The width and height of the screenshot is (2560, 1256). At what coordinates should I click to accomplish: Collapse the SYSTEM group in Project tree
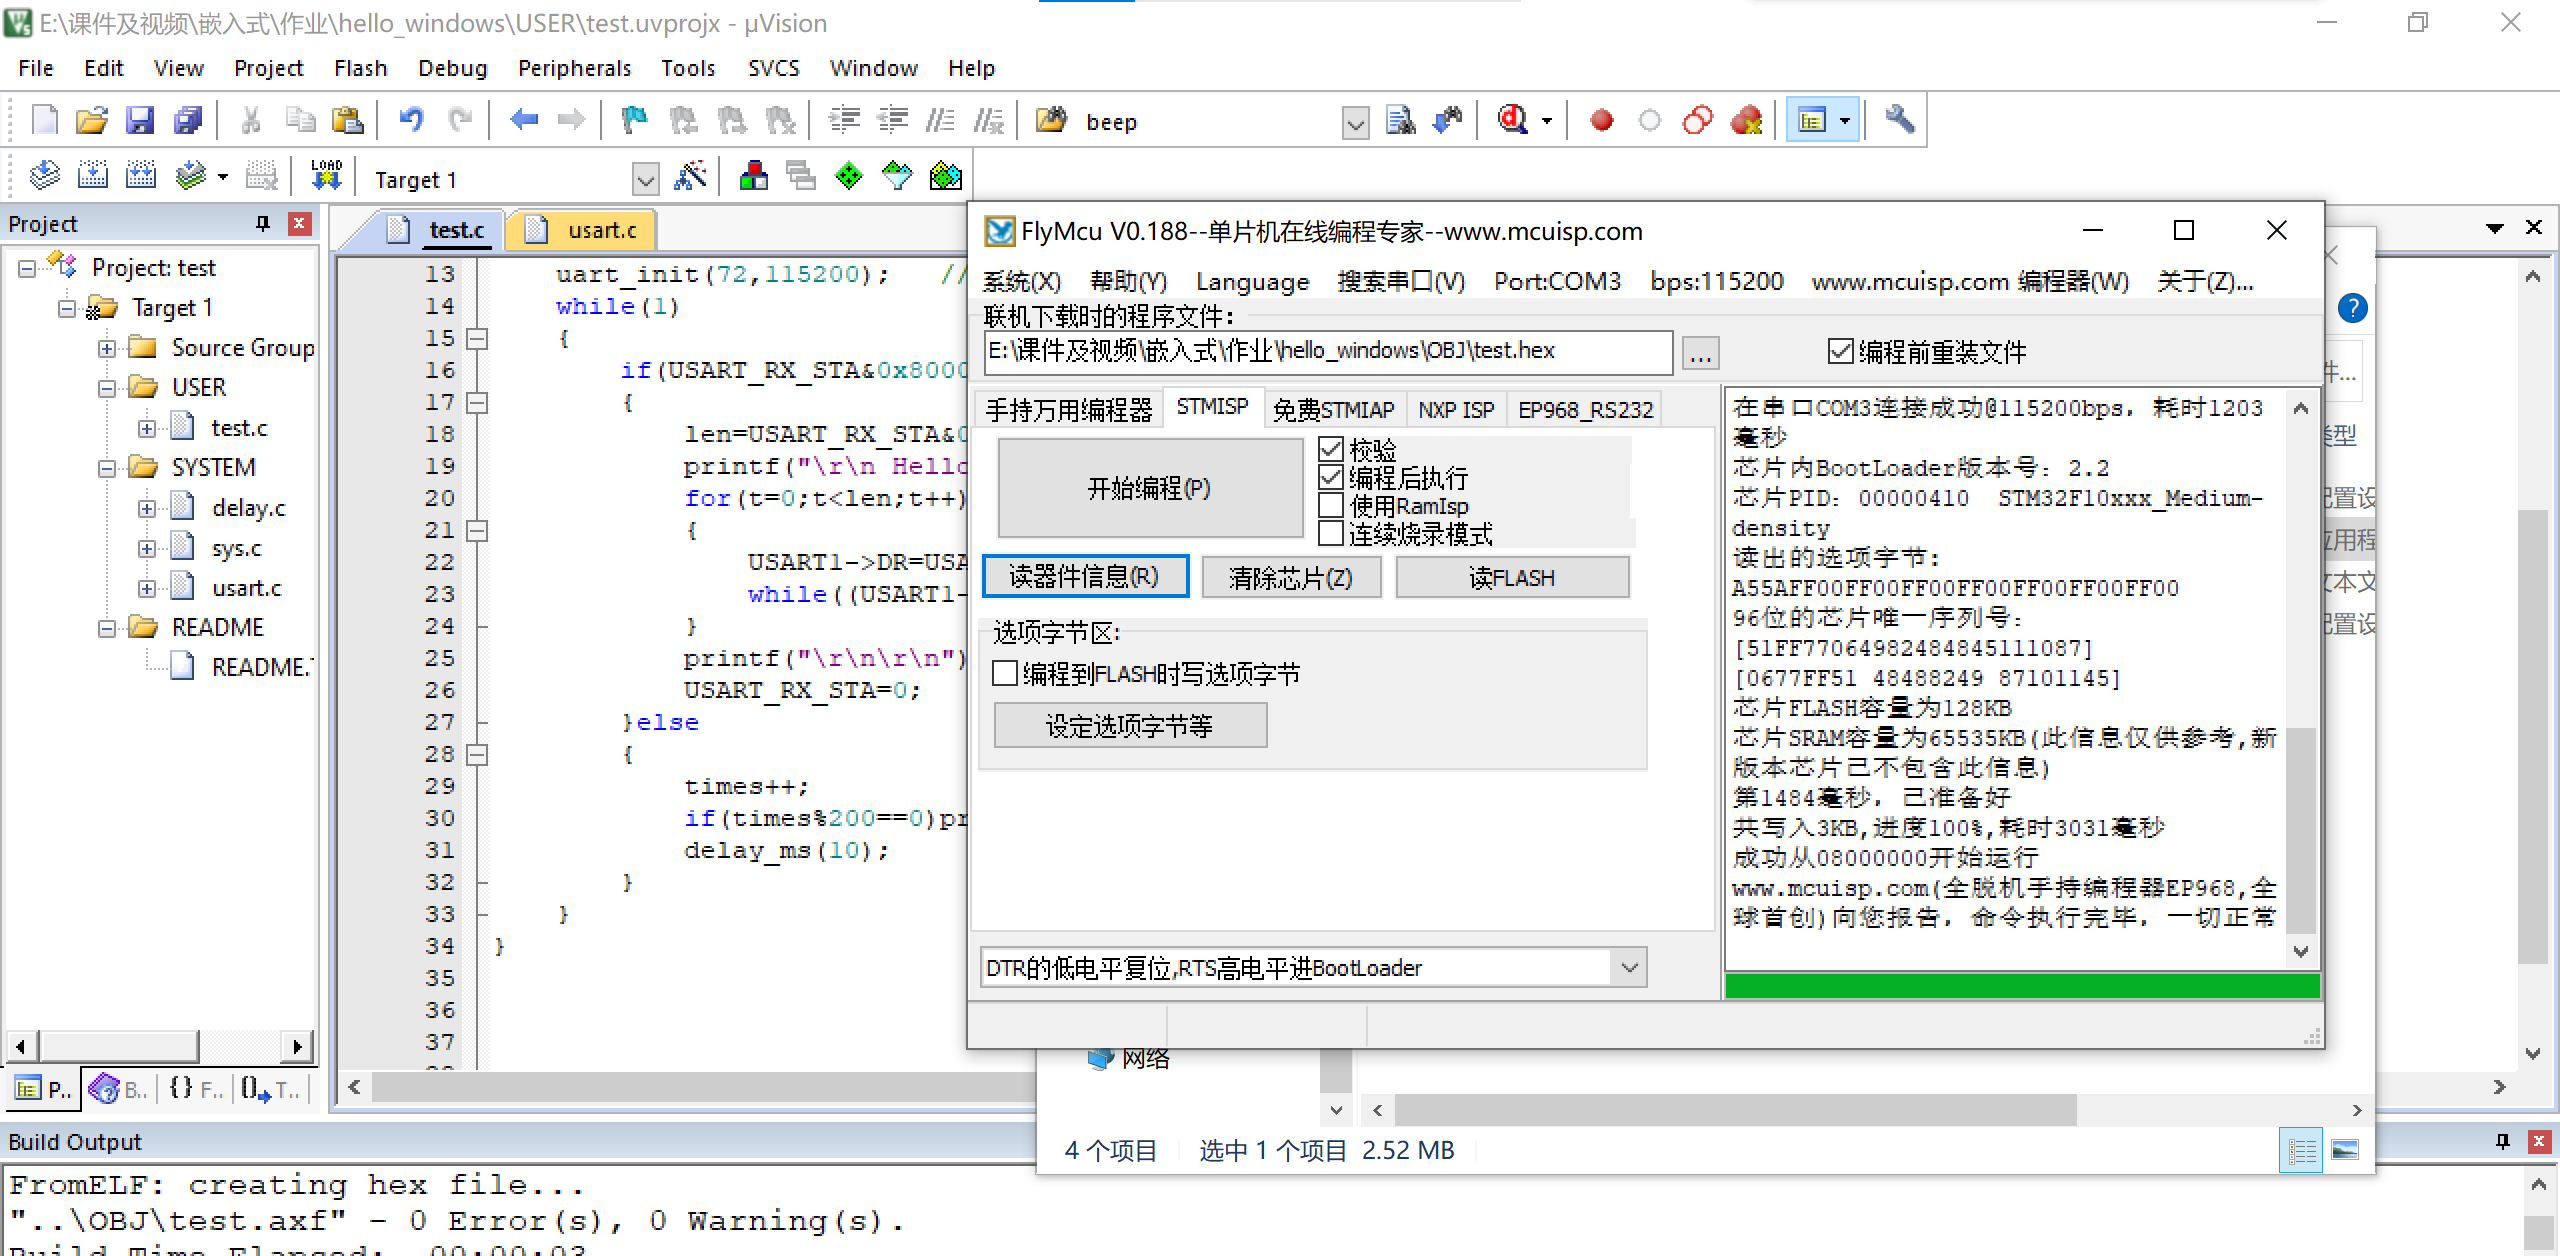pyautogui.click(x=107, y=467)
